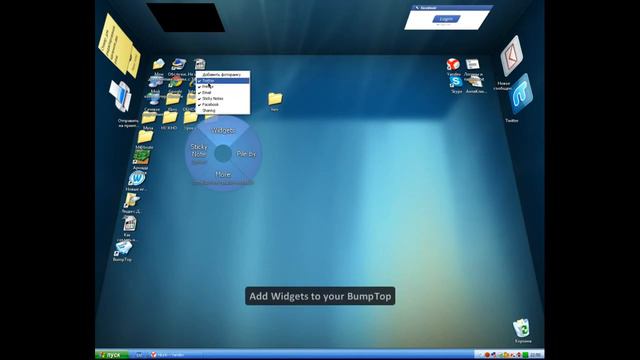640x360 pixels.
Task: Toggle the Twitter widget in the context menu
Action: [x=223, y=81]
